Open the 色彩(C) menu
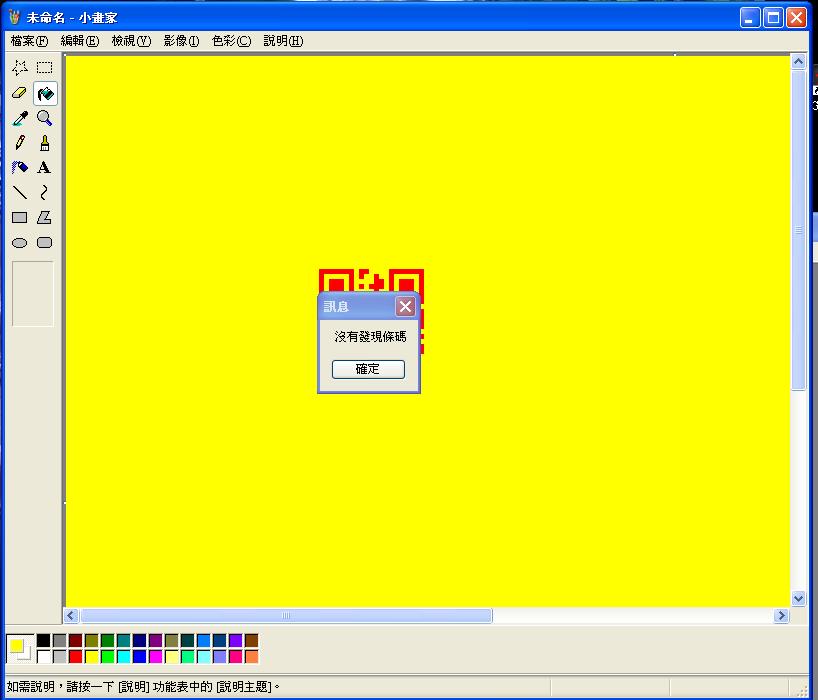Screen dimensions: 818x700 [232, 41]
